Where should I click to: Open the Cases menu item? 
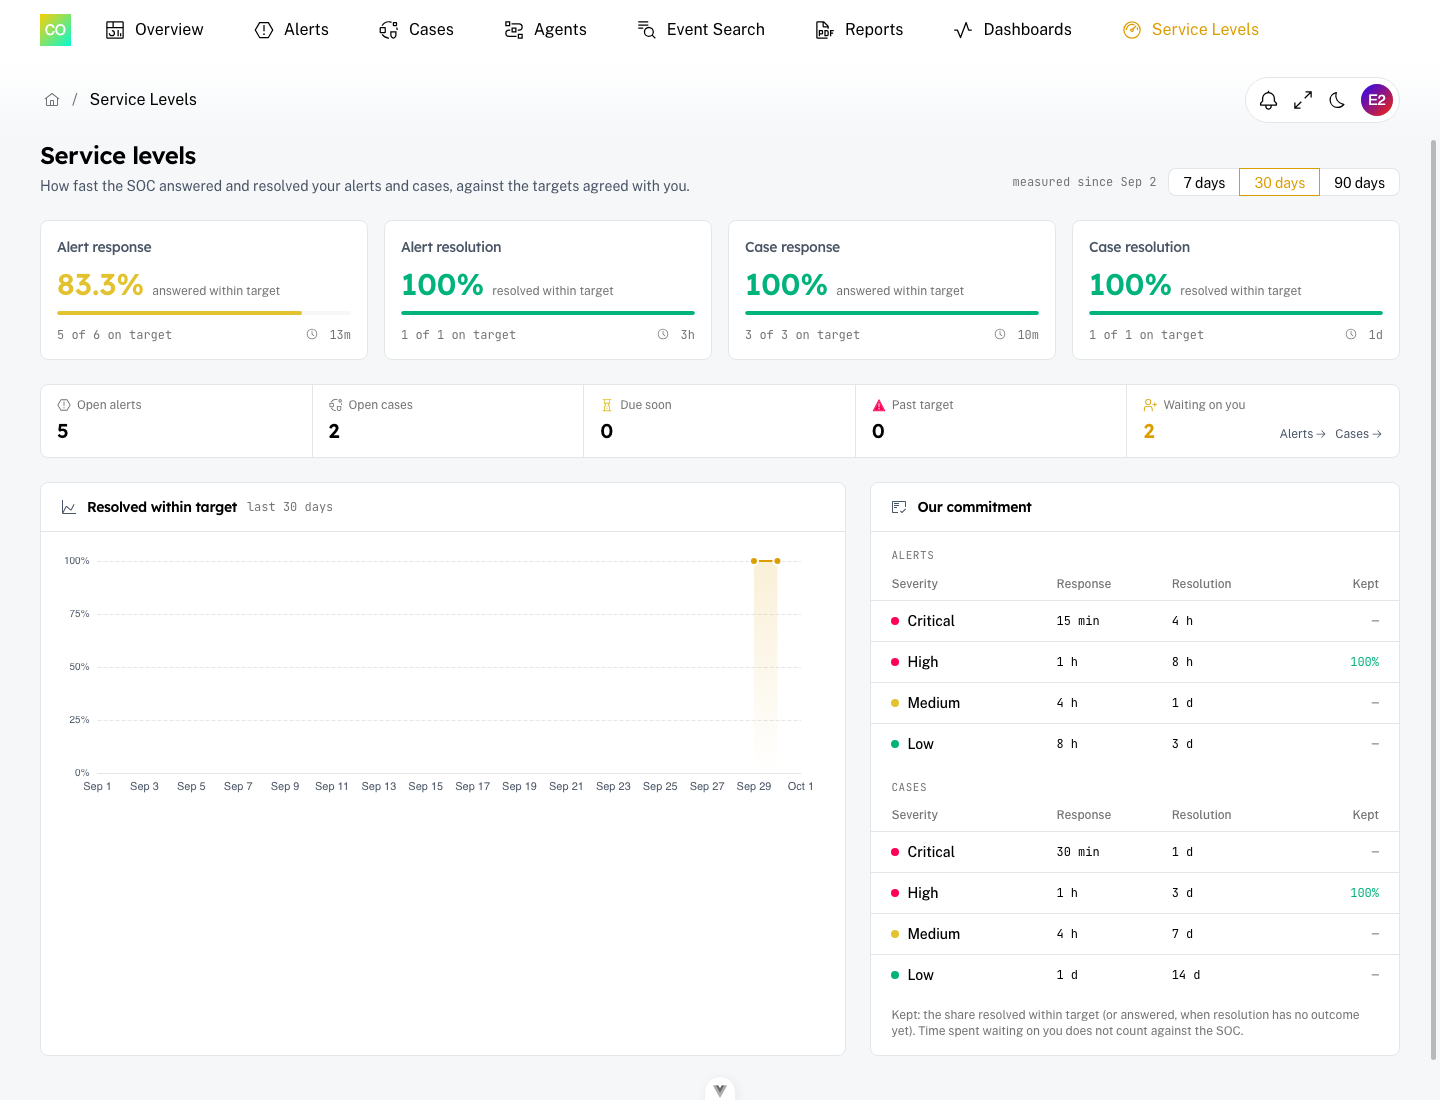click(x=417, y=30)
